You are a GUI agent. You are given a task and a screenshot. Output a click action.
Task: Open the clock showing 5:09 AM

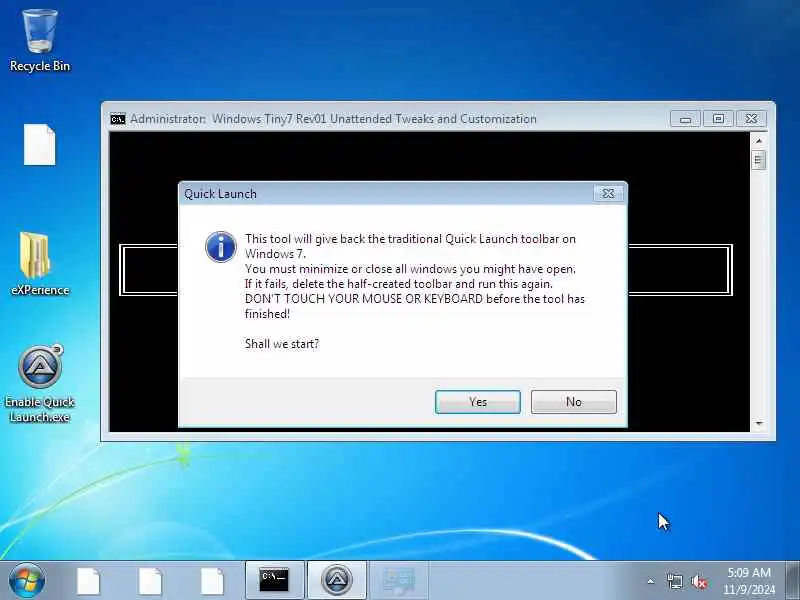pyautogui.click(x=748, y=581)
